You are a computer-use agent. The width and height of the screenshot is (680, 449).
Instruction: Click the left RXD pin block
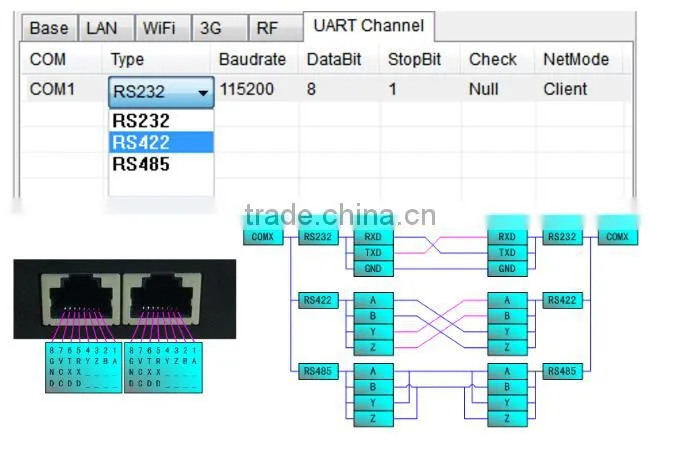click(373, 237)
